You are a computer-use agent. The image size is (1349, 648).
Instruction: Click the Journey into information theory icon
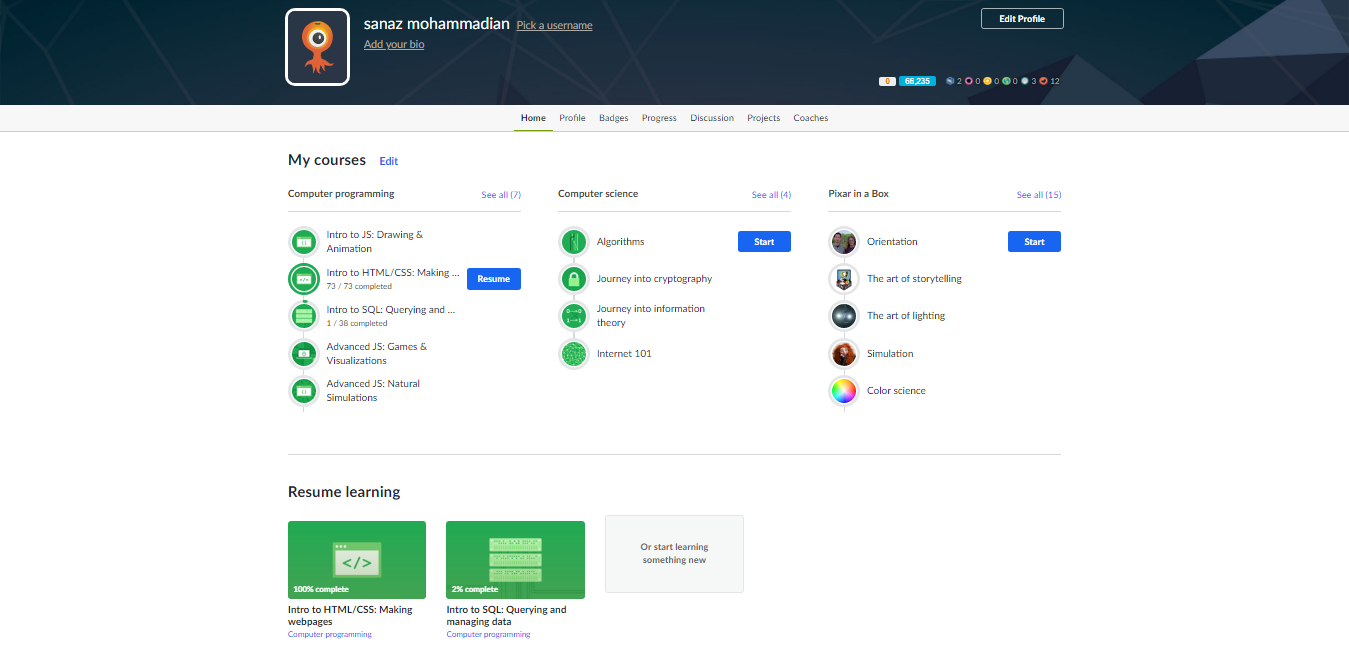tap(574, 316)
